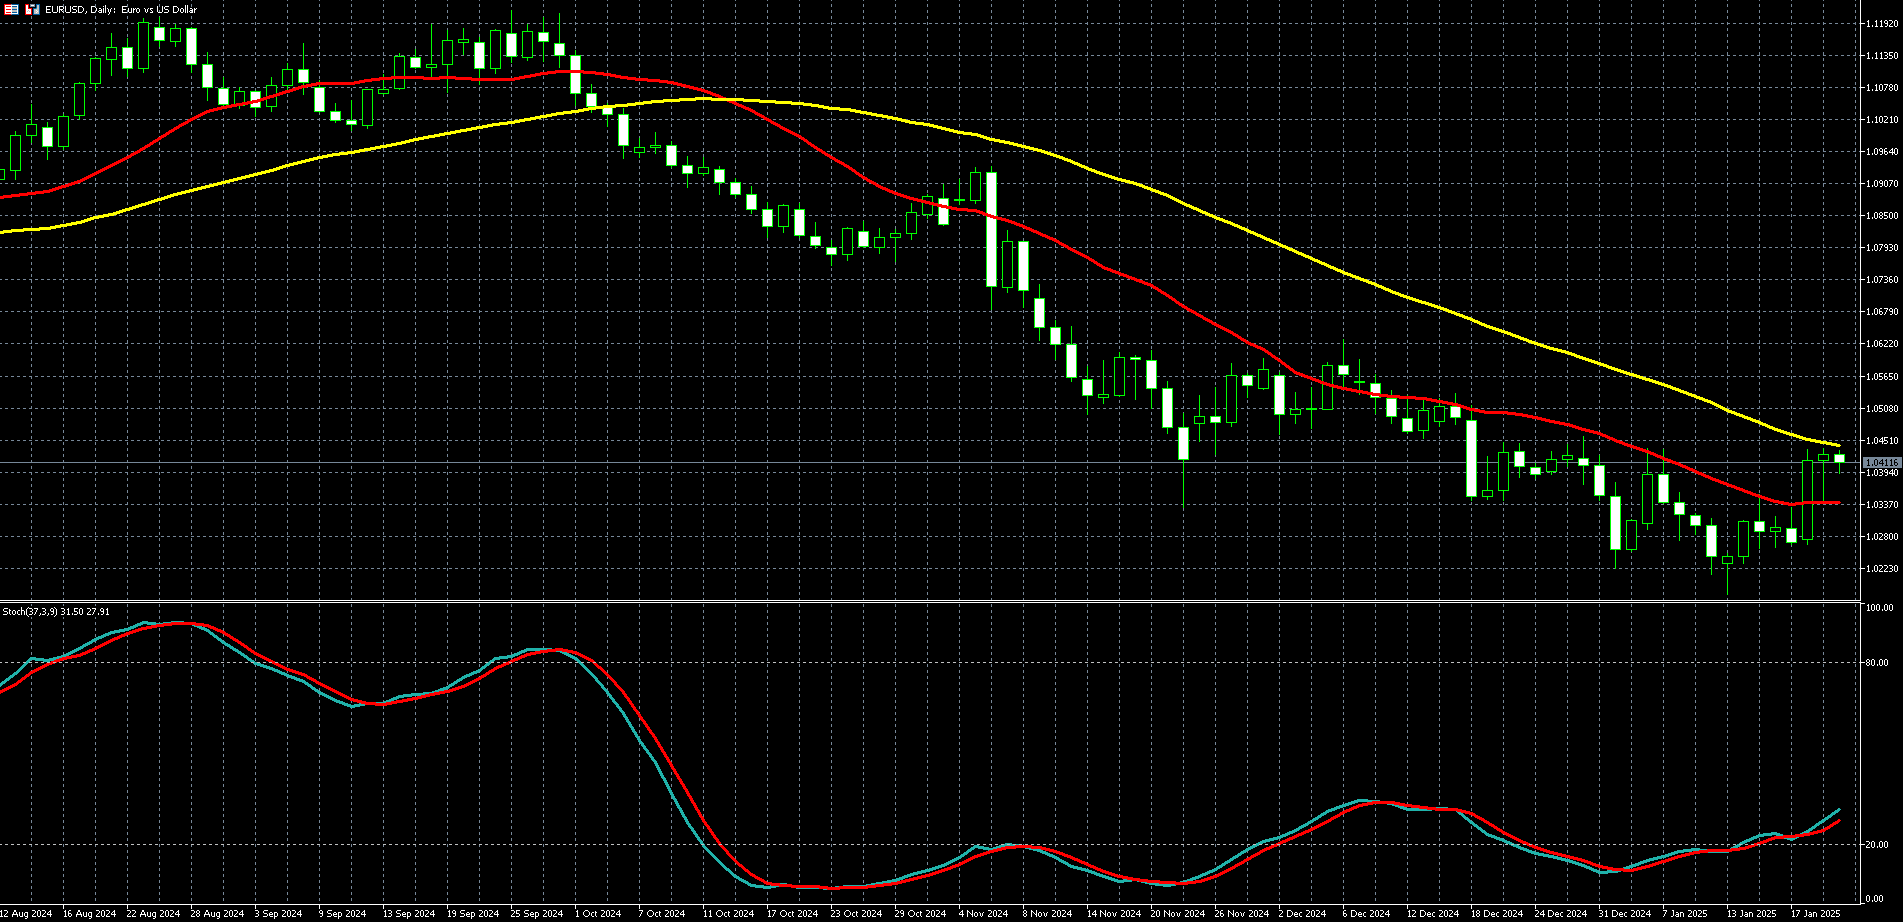Click the 20.00 stochastic level label
The width and height of the screenshot is (1903, 922).
click(1877, 845)
